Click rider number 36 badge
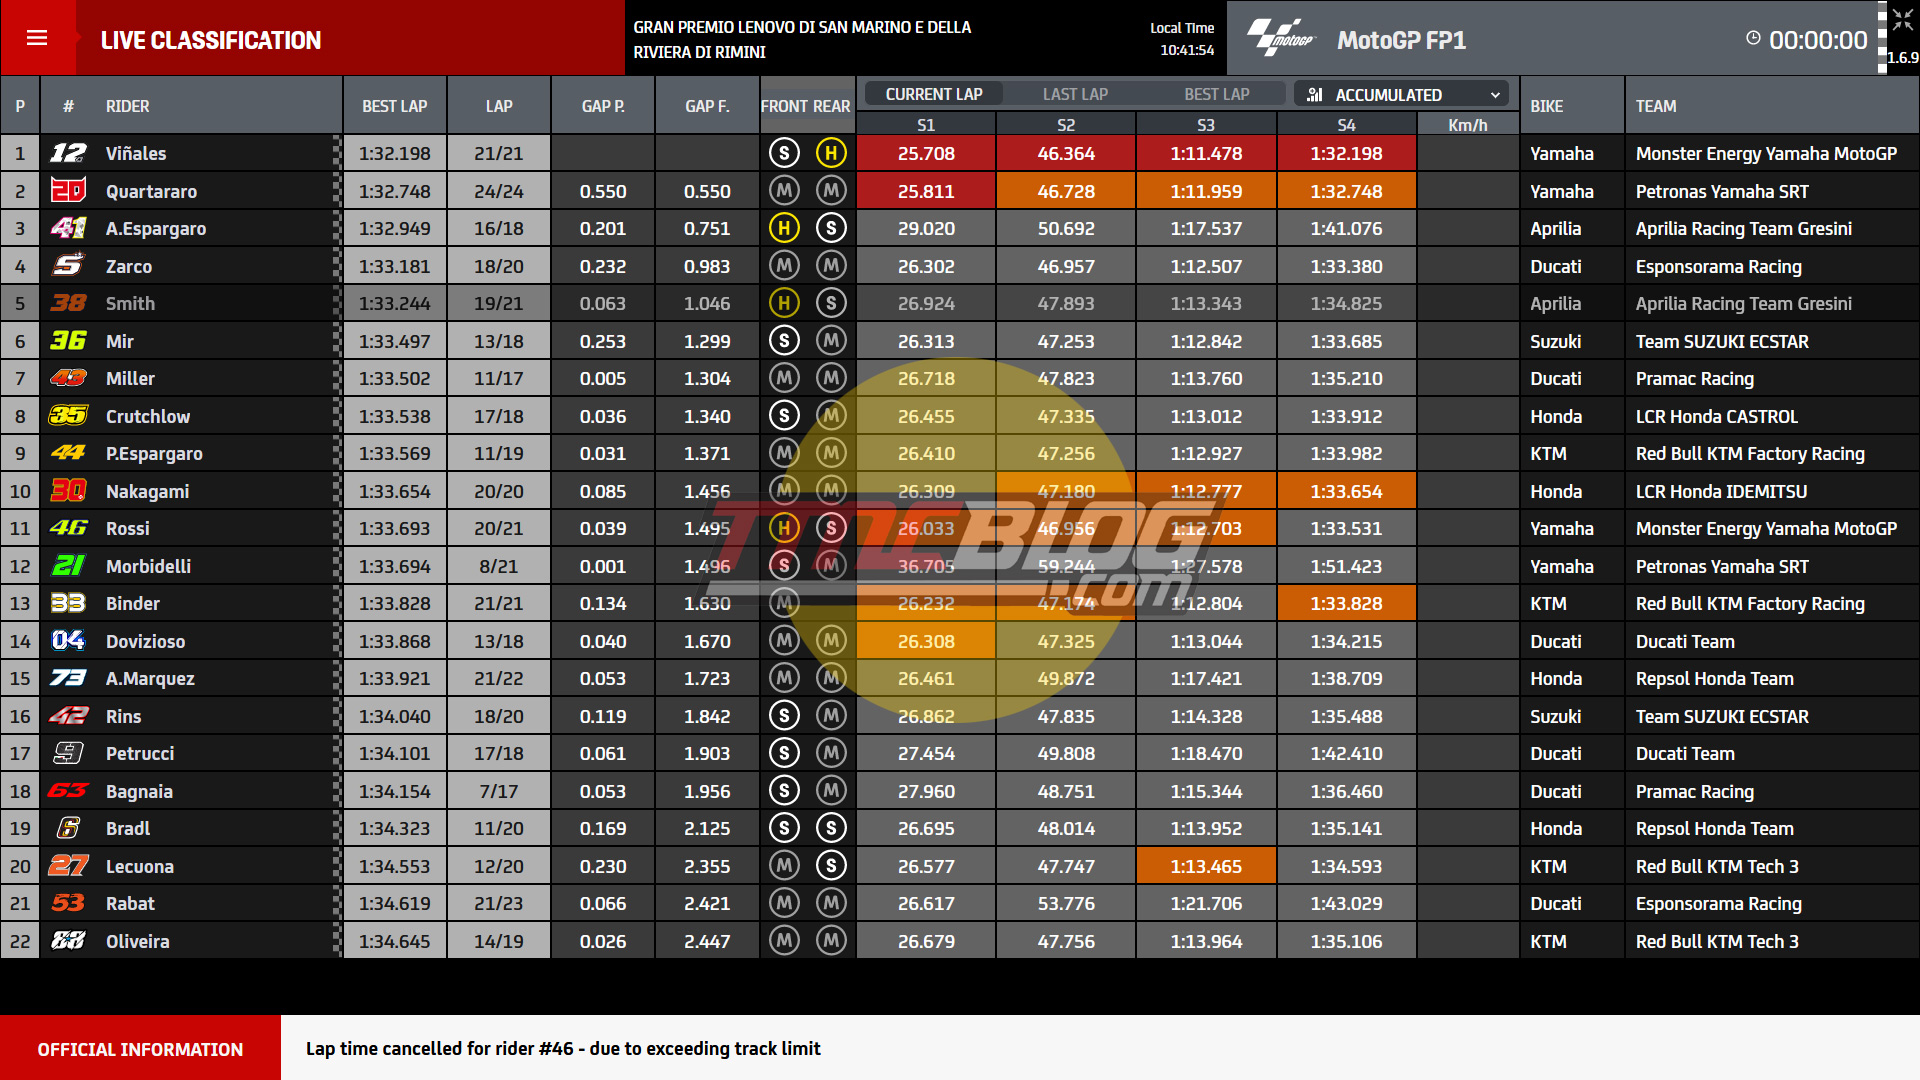 coord(68,341)
